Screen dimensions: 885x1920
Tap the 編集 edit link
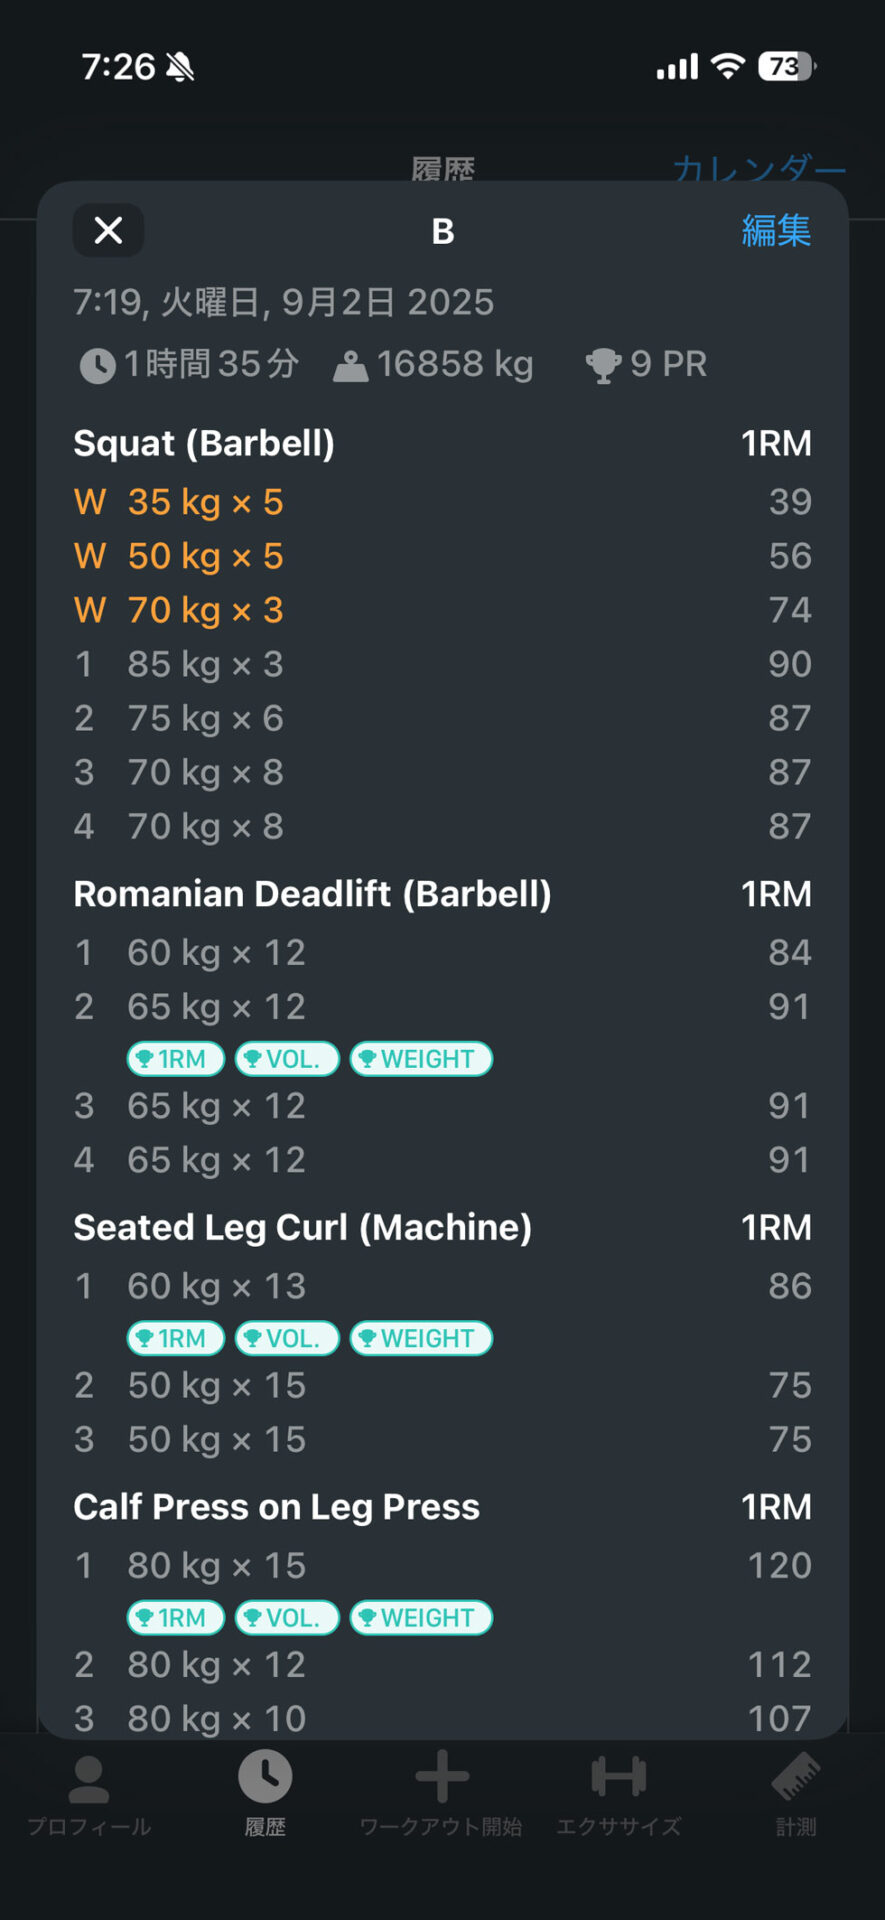776,231
